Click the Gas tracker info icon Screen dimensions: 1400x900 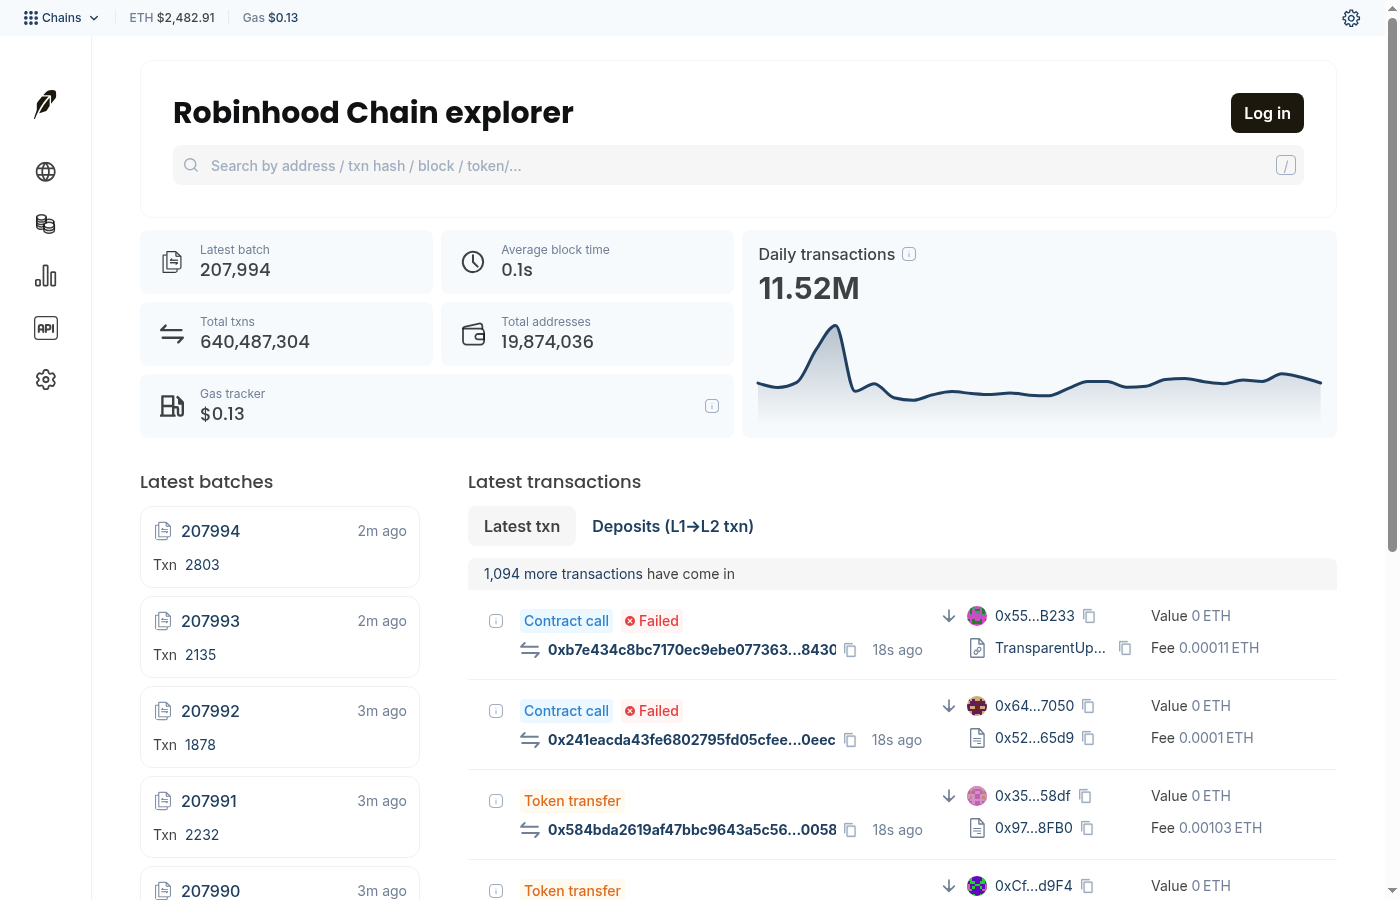[712, 406]
